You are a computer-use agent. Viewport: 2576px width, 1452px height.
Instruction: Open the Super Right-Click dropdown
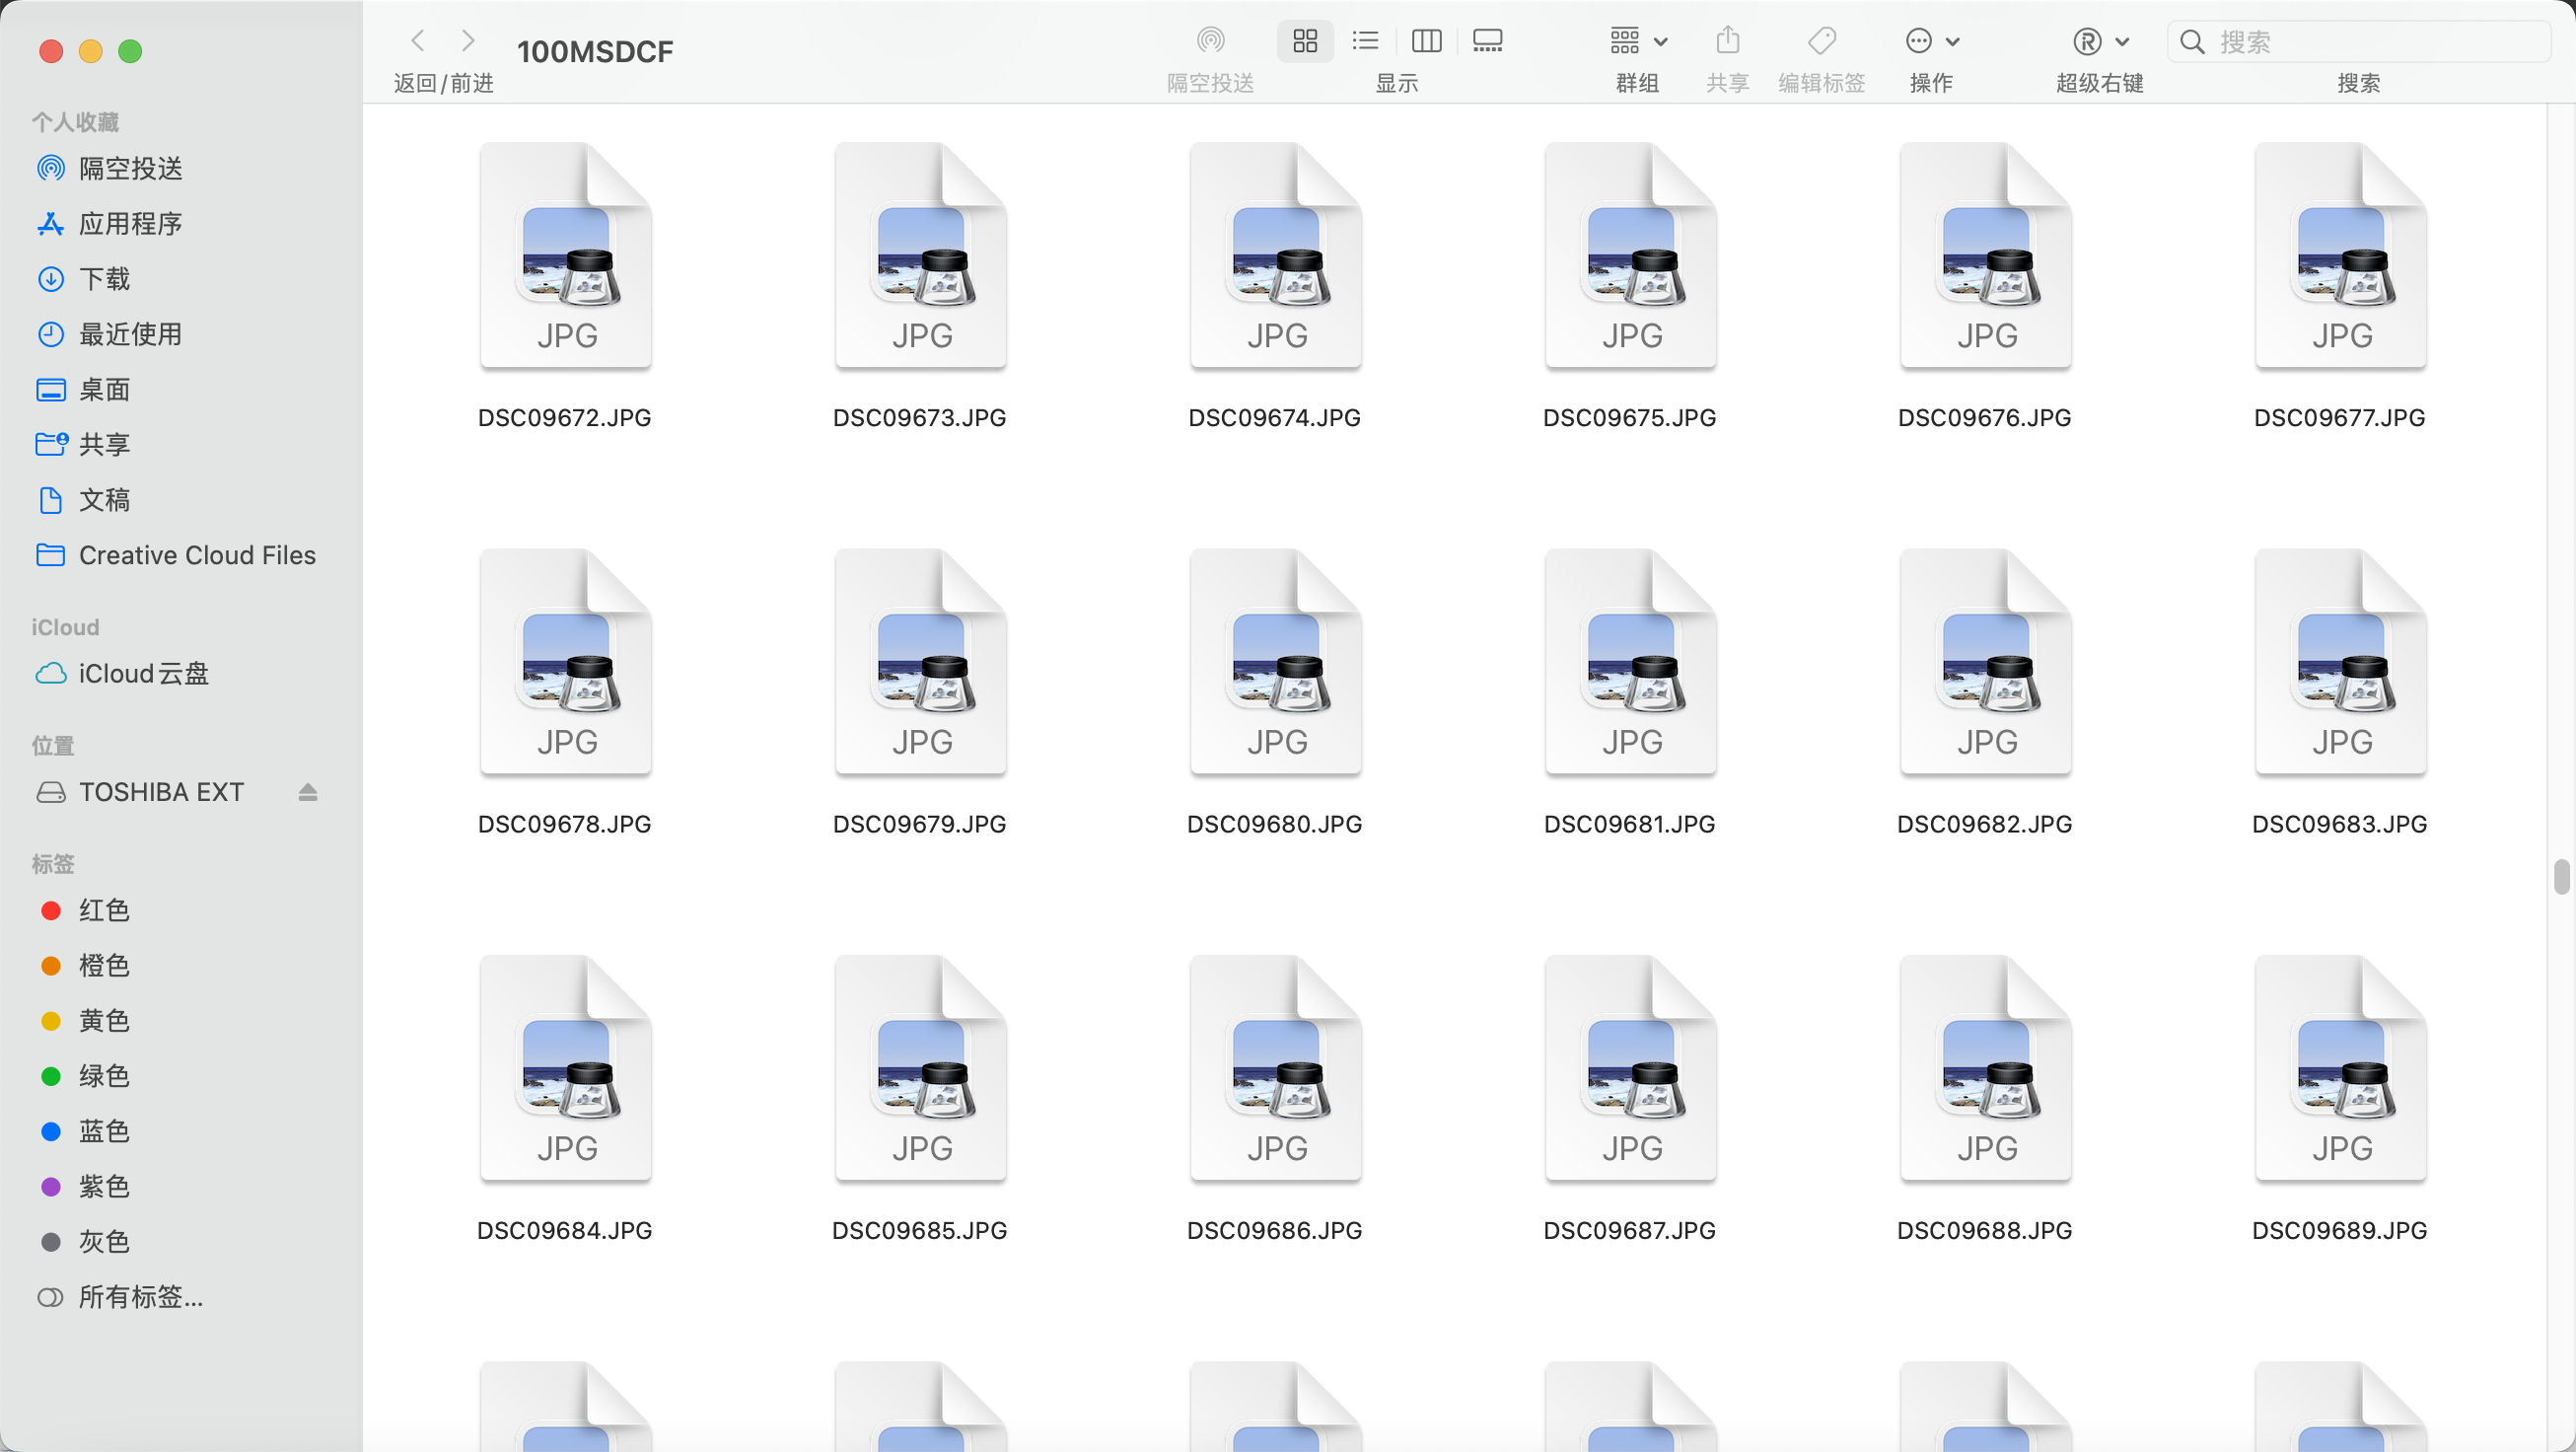pos(2099,41)
